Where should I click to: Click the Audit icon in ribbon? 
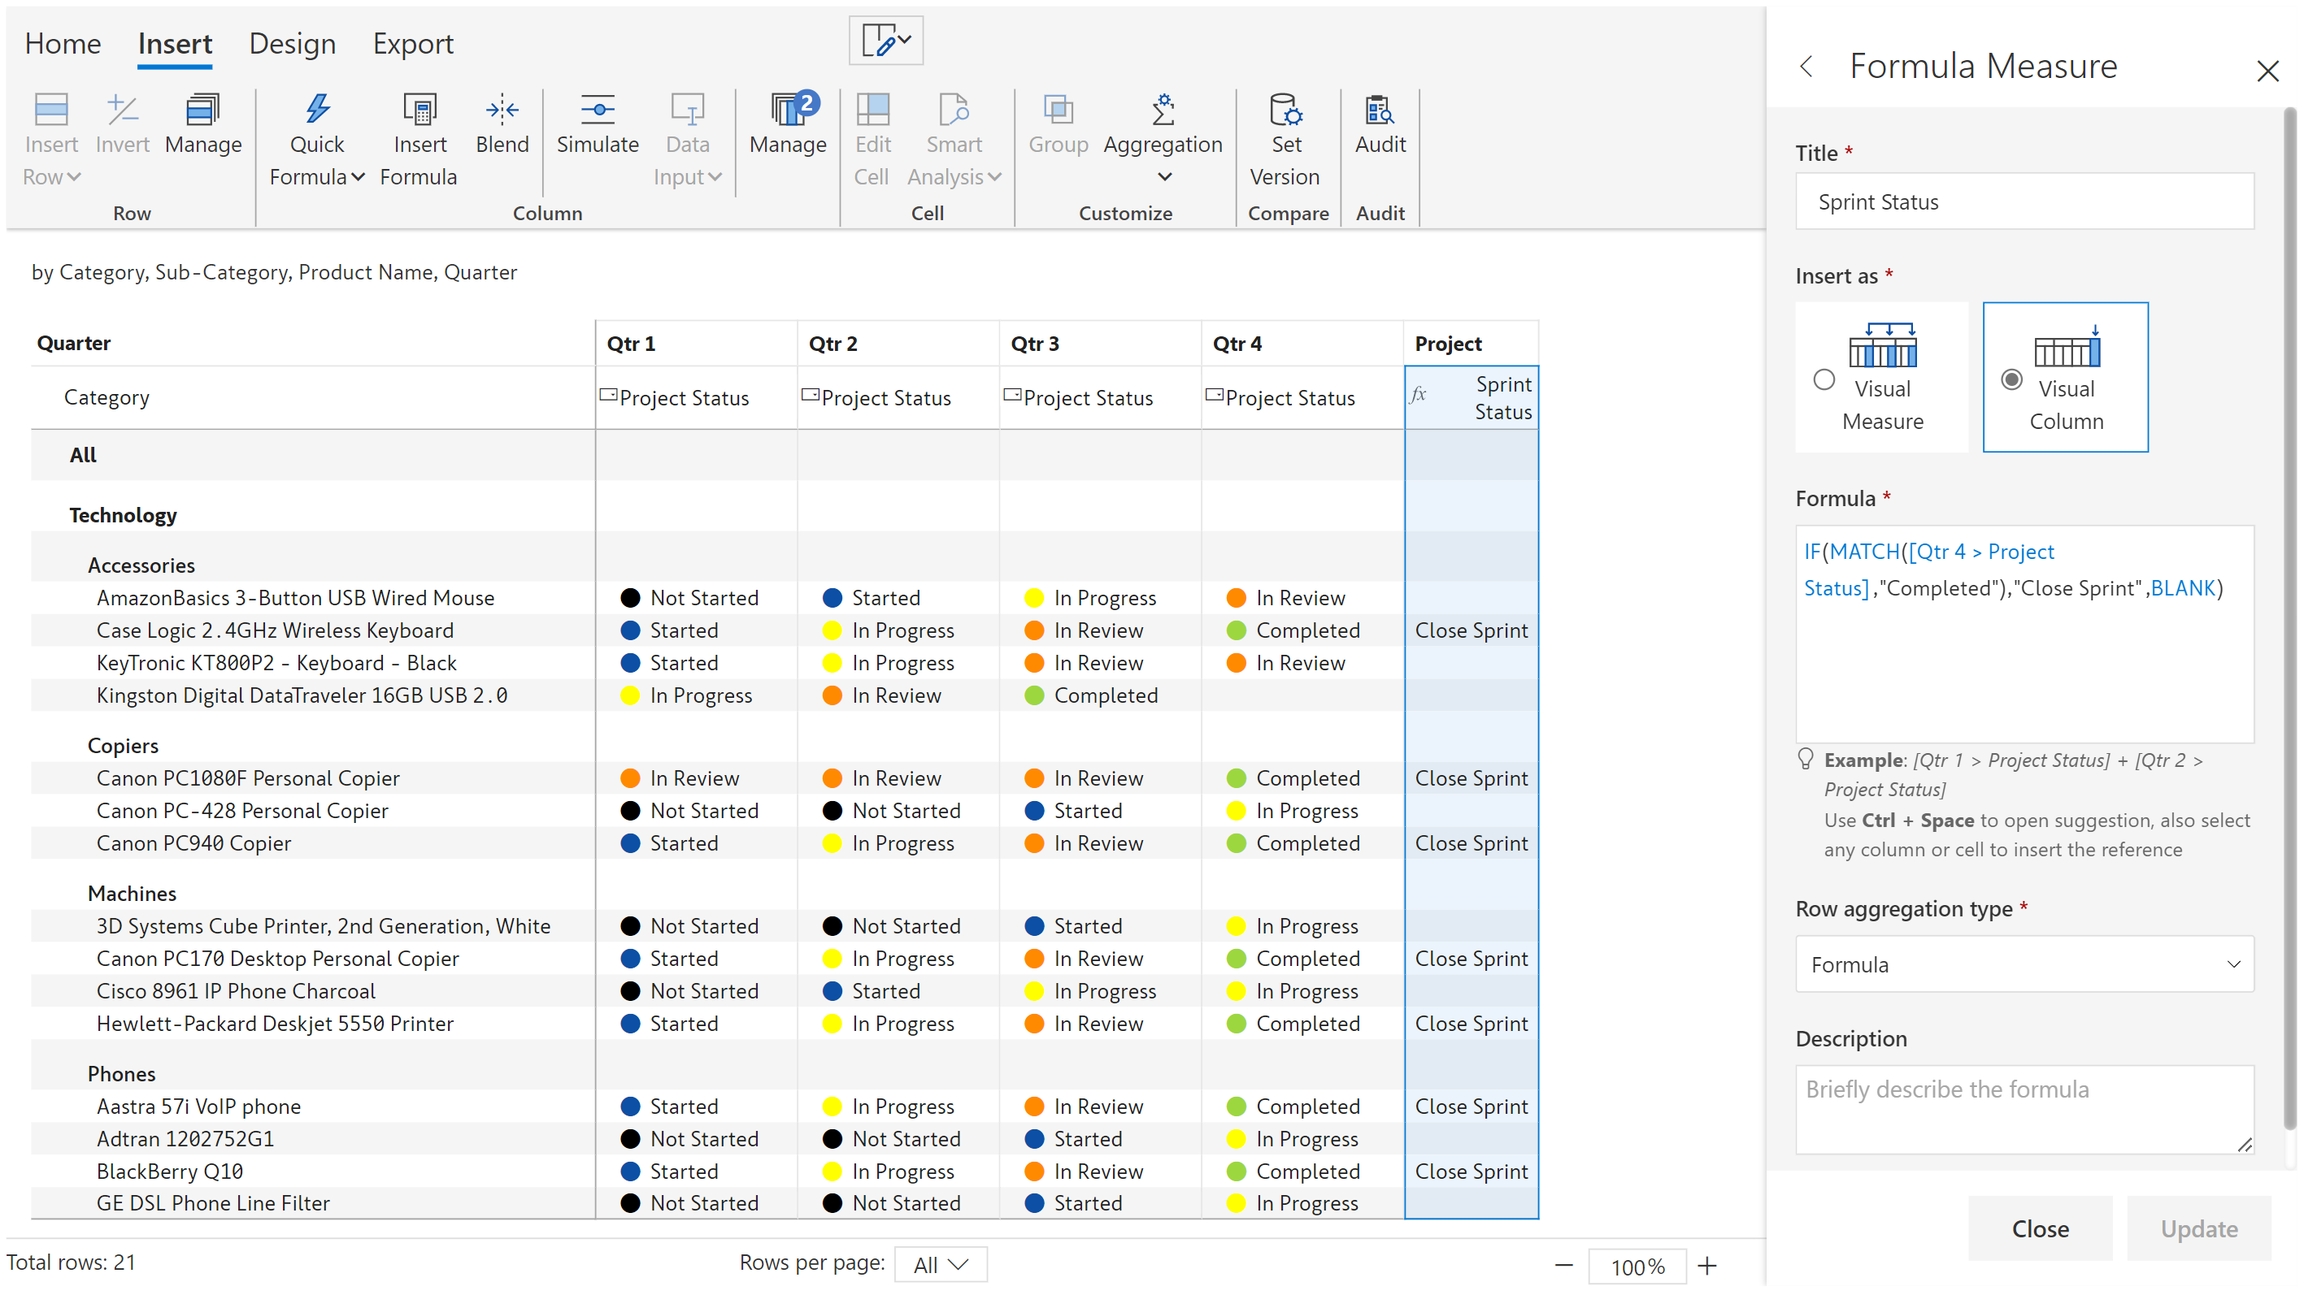click(1380, 110)
